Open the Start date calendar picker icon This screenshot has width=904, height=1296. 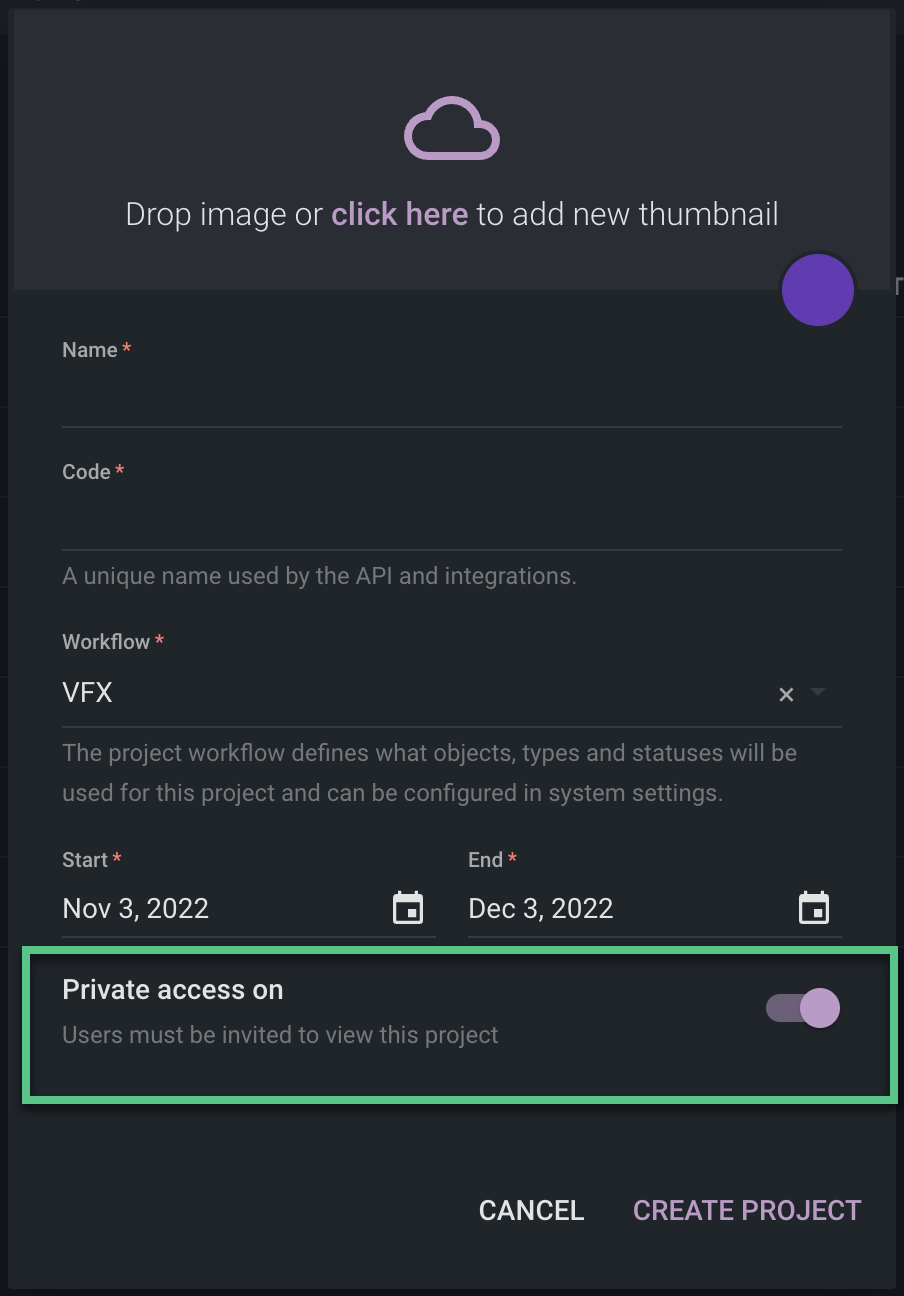408,908
